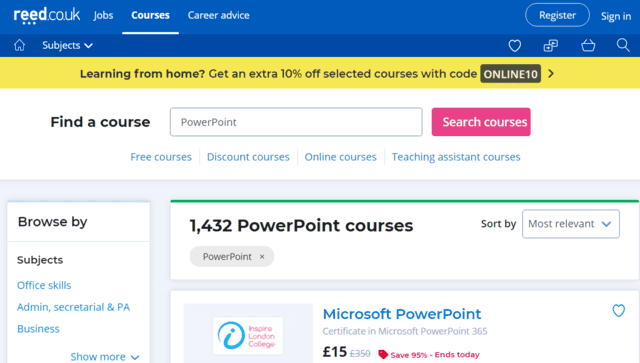Screen dimensions: 640x363
Task: Expand the Subjects dropdown menu
Action: point(67,45)
